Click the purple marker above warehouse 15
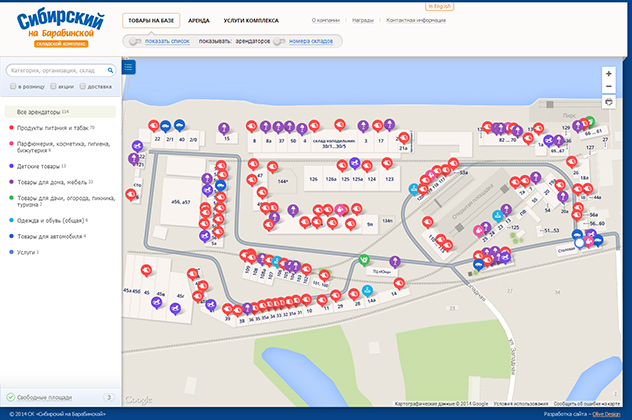This screenshot has width=632, height=420. (x=224, y=129)
